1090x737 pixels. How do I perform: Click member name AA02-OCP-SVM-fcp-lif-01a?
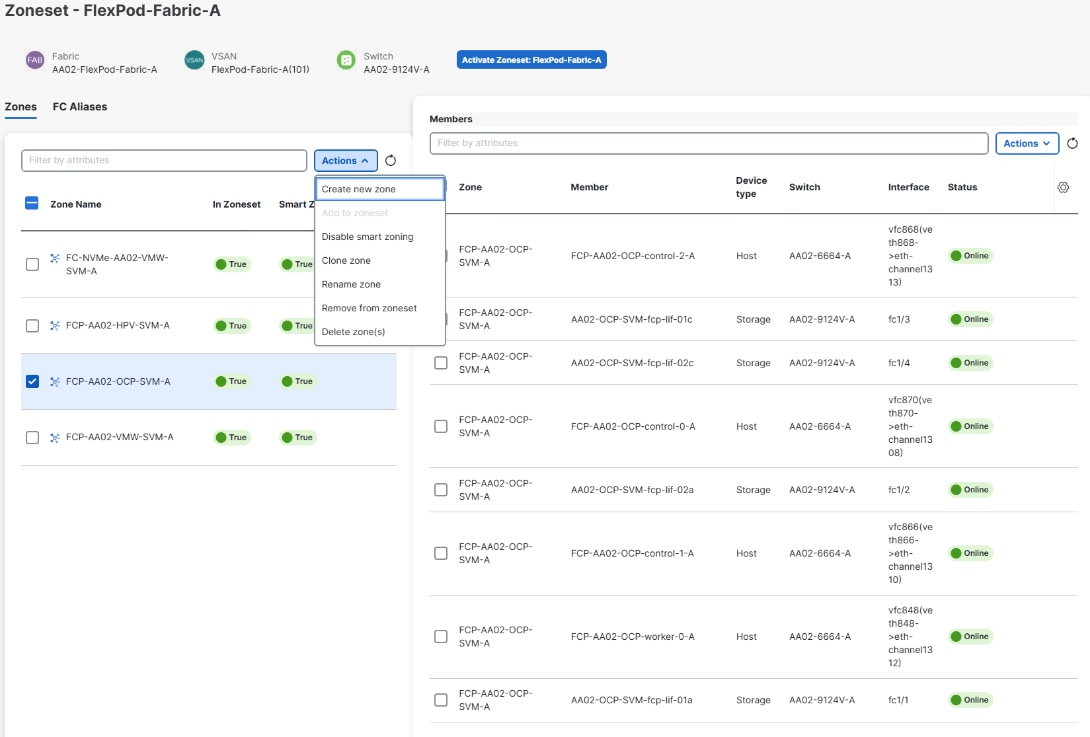click(x=632, y=700)
